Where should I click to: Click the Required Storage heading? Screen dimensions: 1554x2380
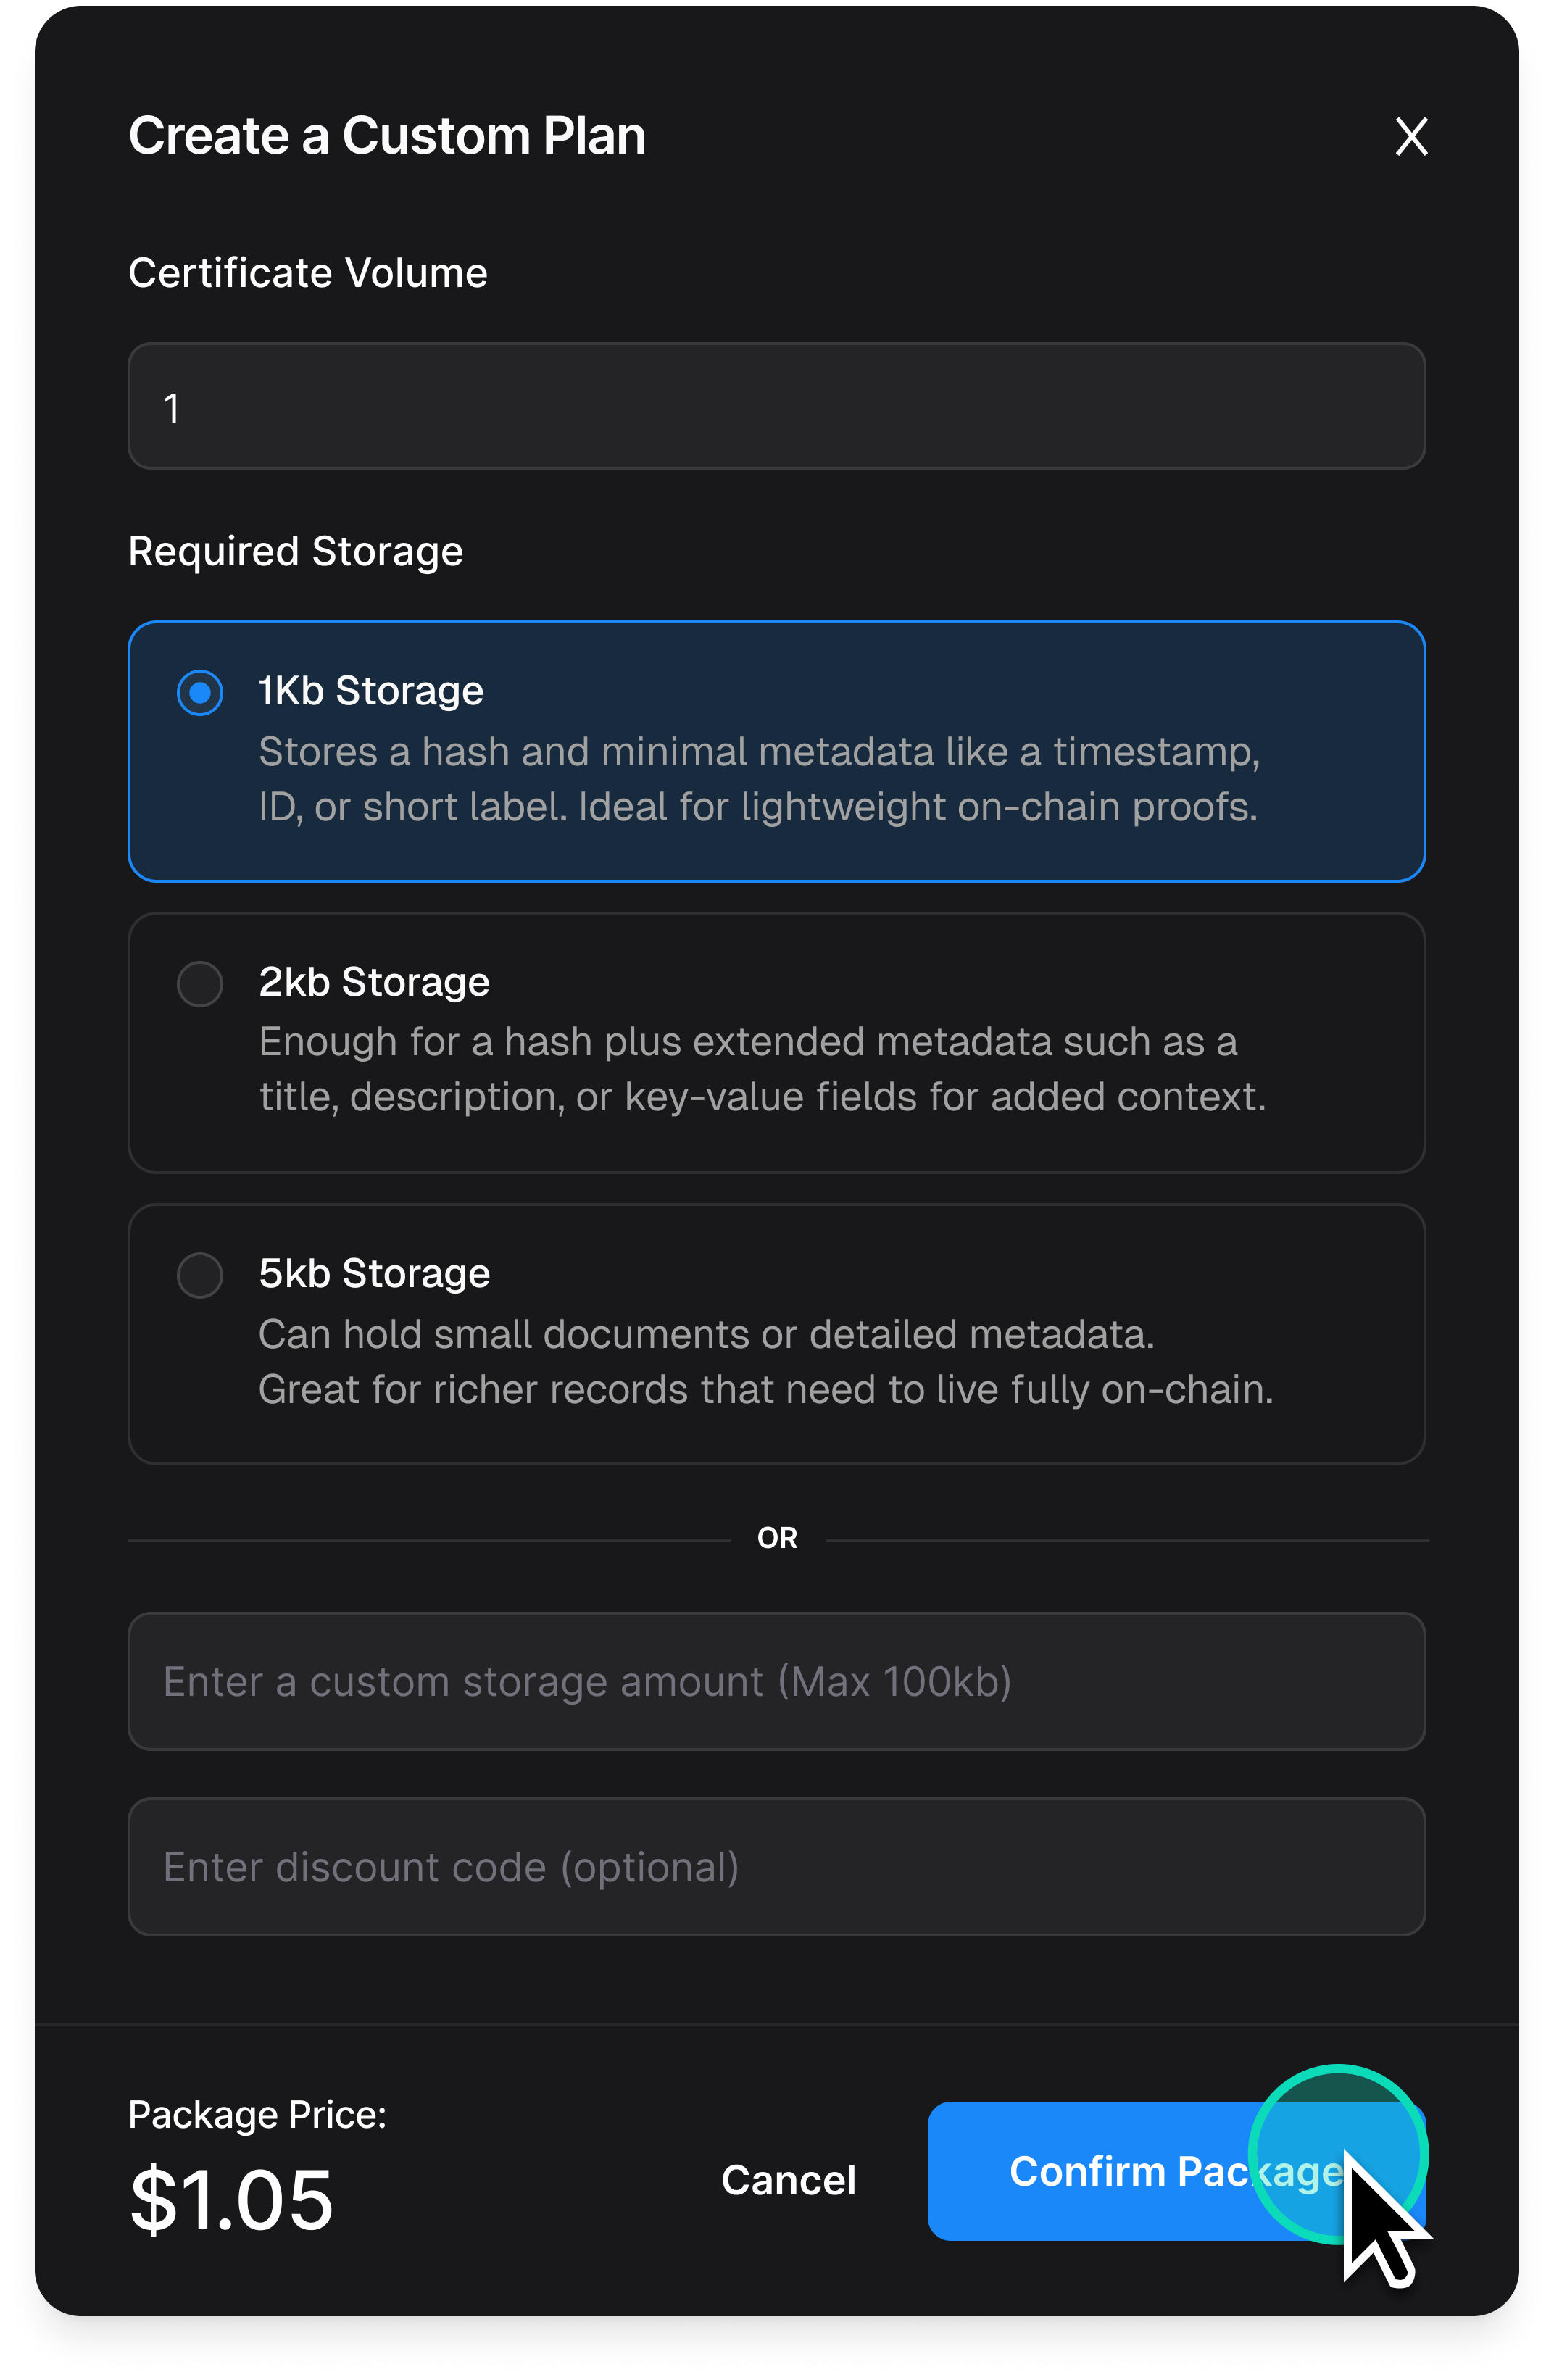[x=296, y=552]
